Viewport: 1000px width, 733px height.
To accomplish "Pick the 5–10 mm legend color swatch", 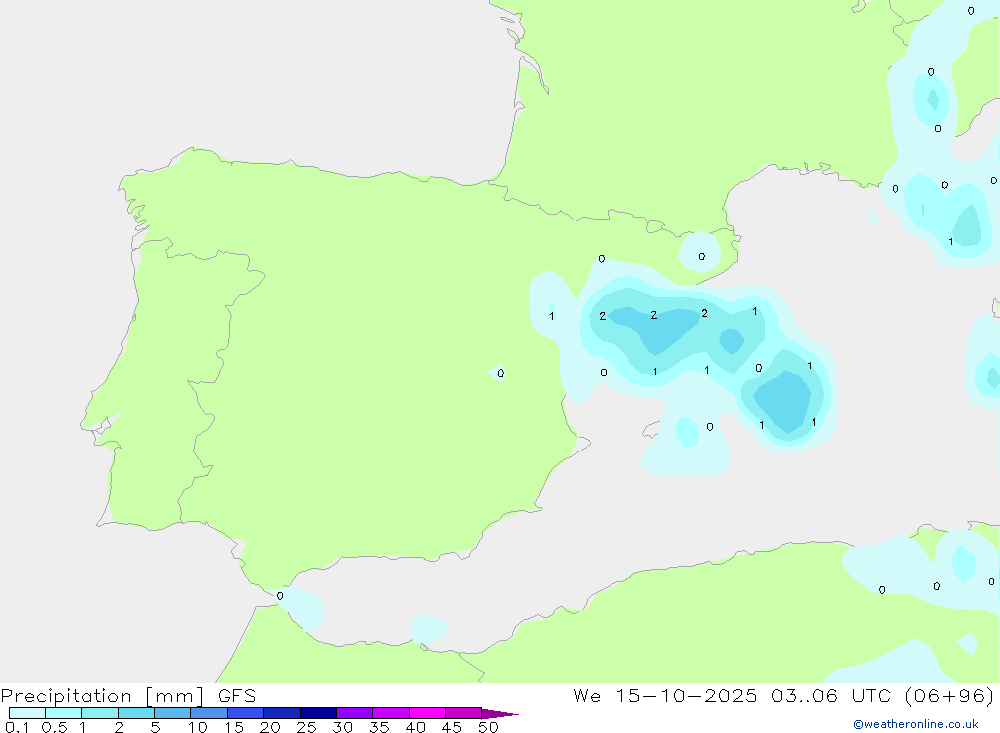I will pyautogui.click(x=172, y=713).
